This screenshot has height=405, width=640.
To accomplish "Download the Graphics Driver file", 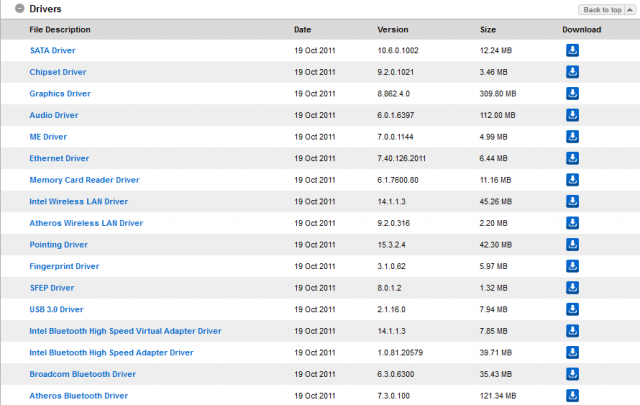I will [572, 93].
